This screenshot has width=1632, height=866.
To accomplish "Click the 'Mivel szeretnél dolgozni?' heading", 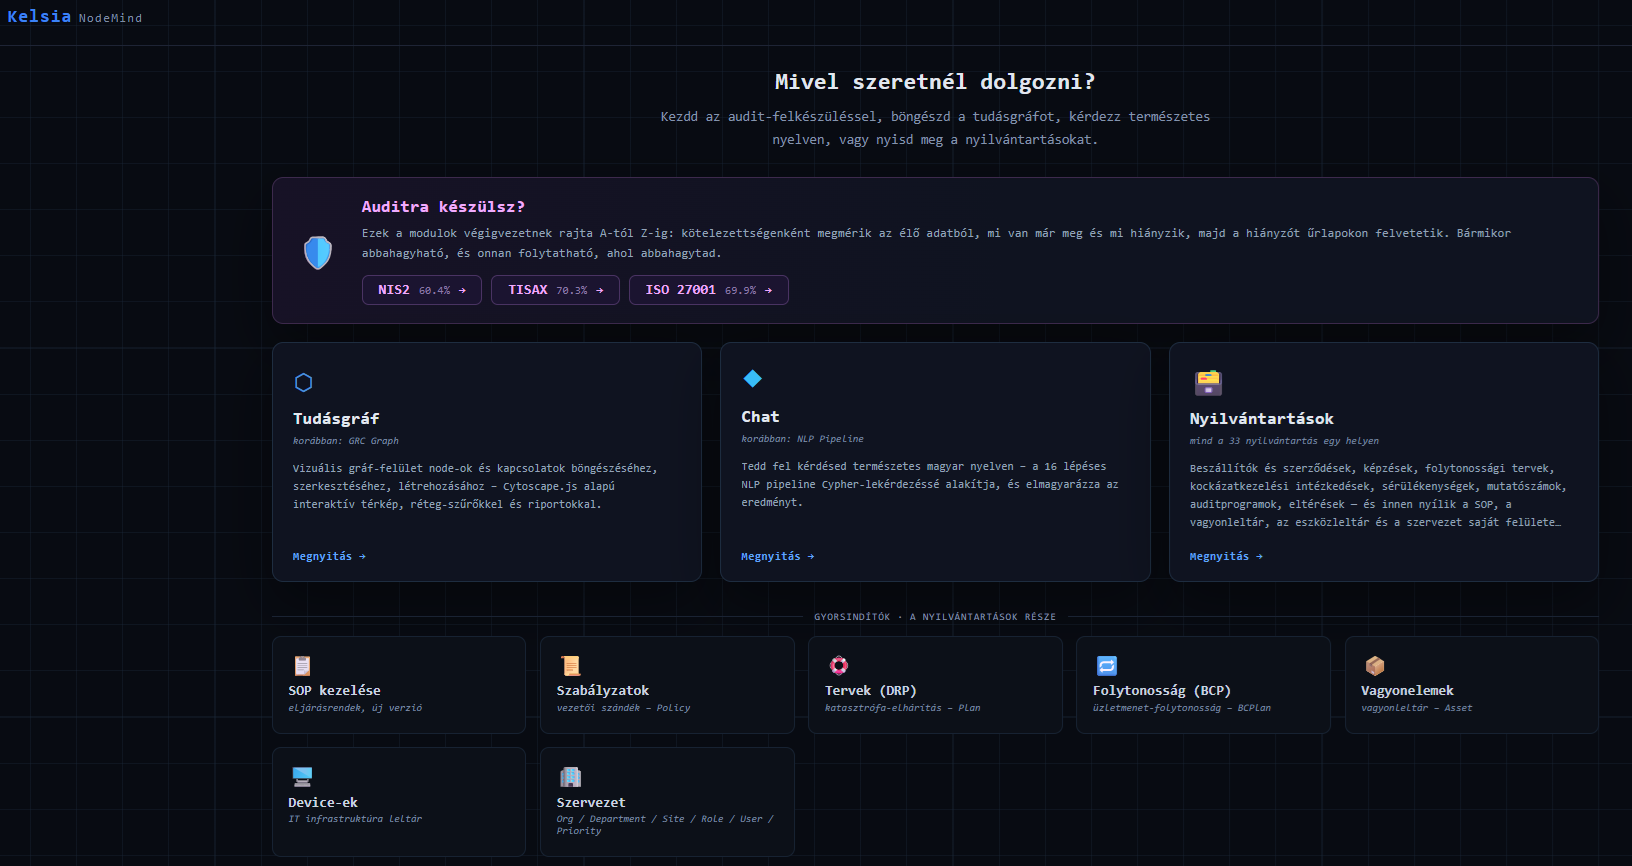I will [935, 81].
